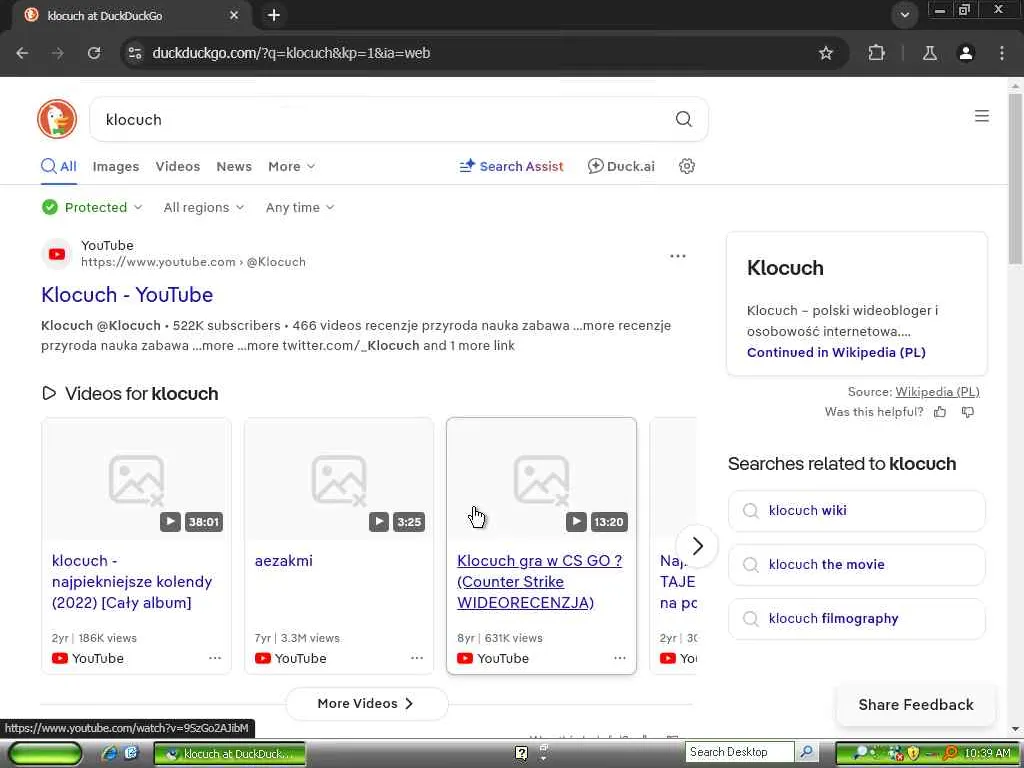Open Internet Explorer from the taskbar
This screenshot has height=768, width=1024.
click(x=110, y=753)
